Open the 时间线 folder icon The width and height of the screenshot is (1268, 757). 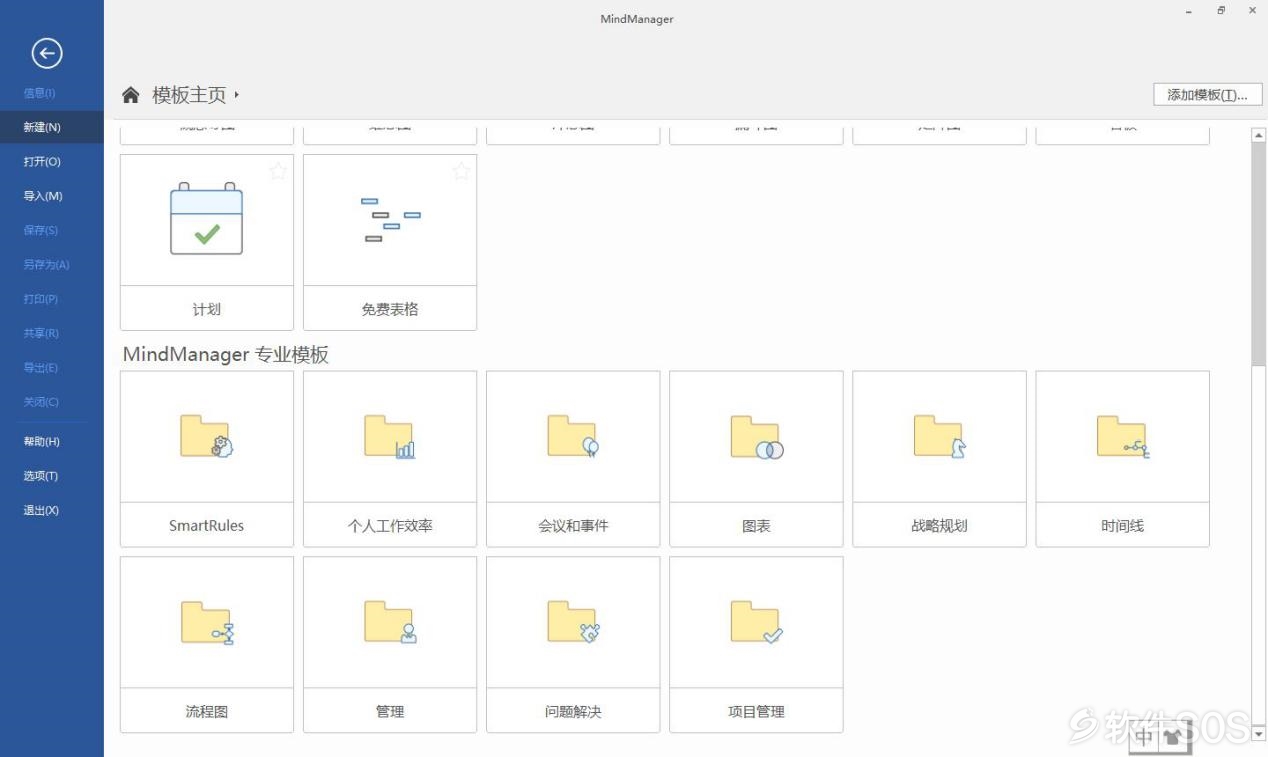coord(1122,436)
